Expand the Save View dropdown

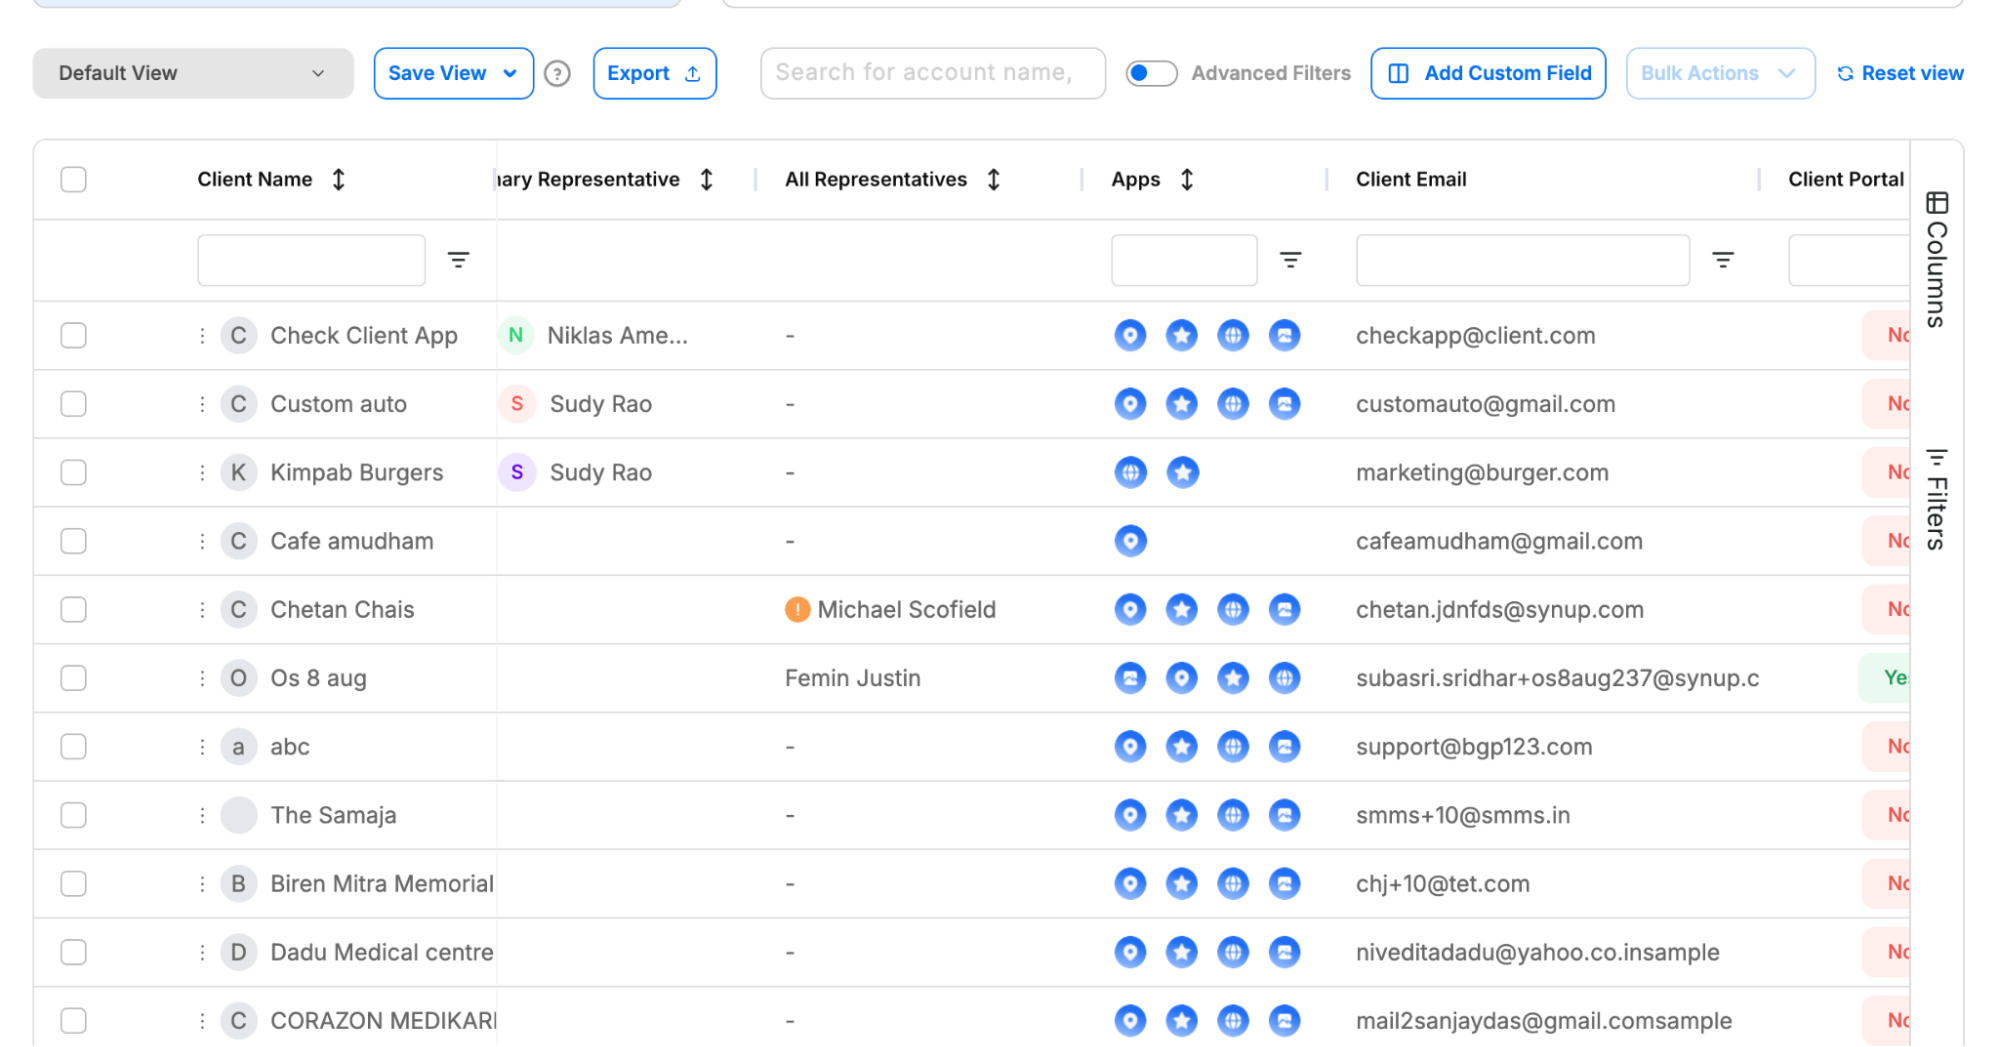coord(453,73)
